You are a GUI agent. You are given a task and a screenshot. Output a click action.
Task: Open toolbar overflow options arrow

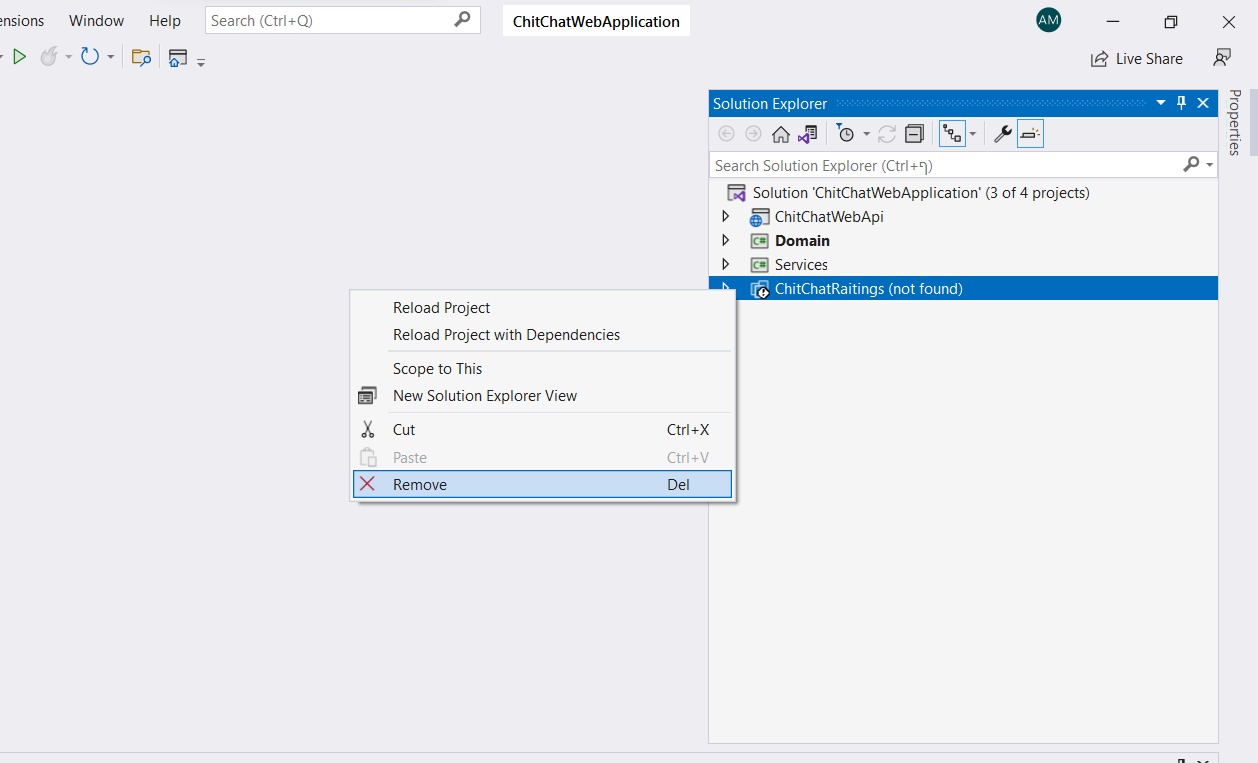click(201, 62)
